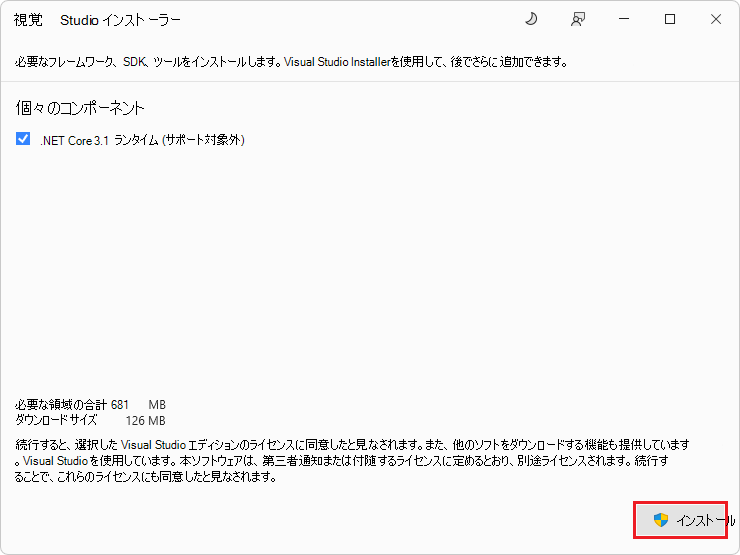Screen dimensions: 740x555
Task: Click the license agreement paragraph
Action: (x=352, y=461)
